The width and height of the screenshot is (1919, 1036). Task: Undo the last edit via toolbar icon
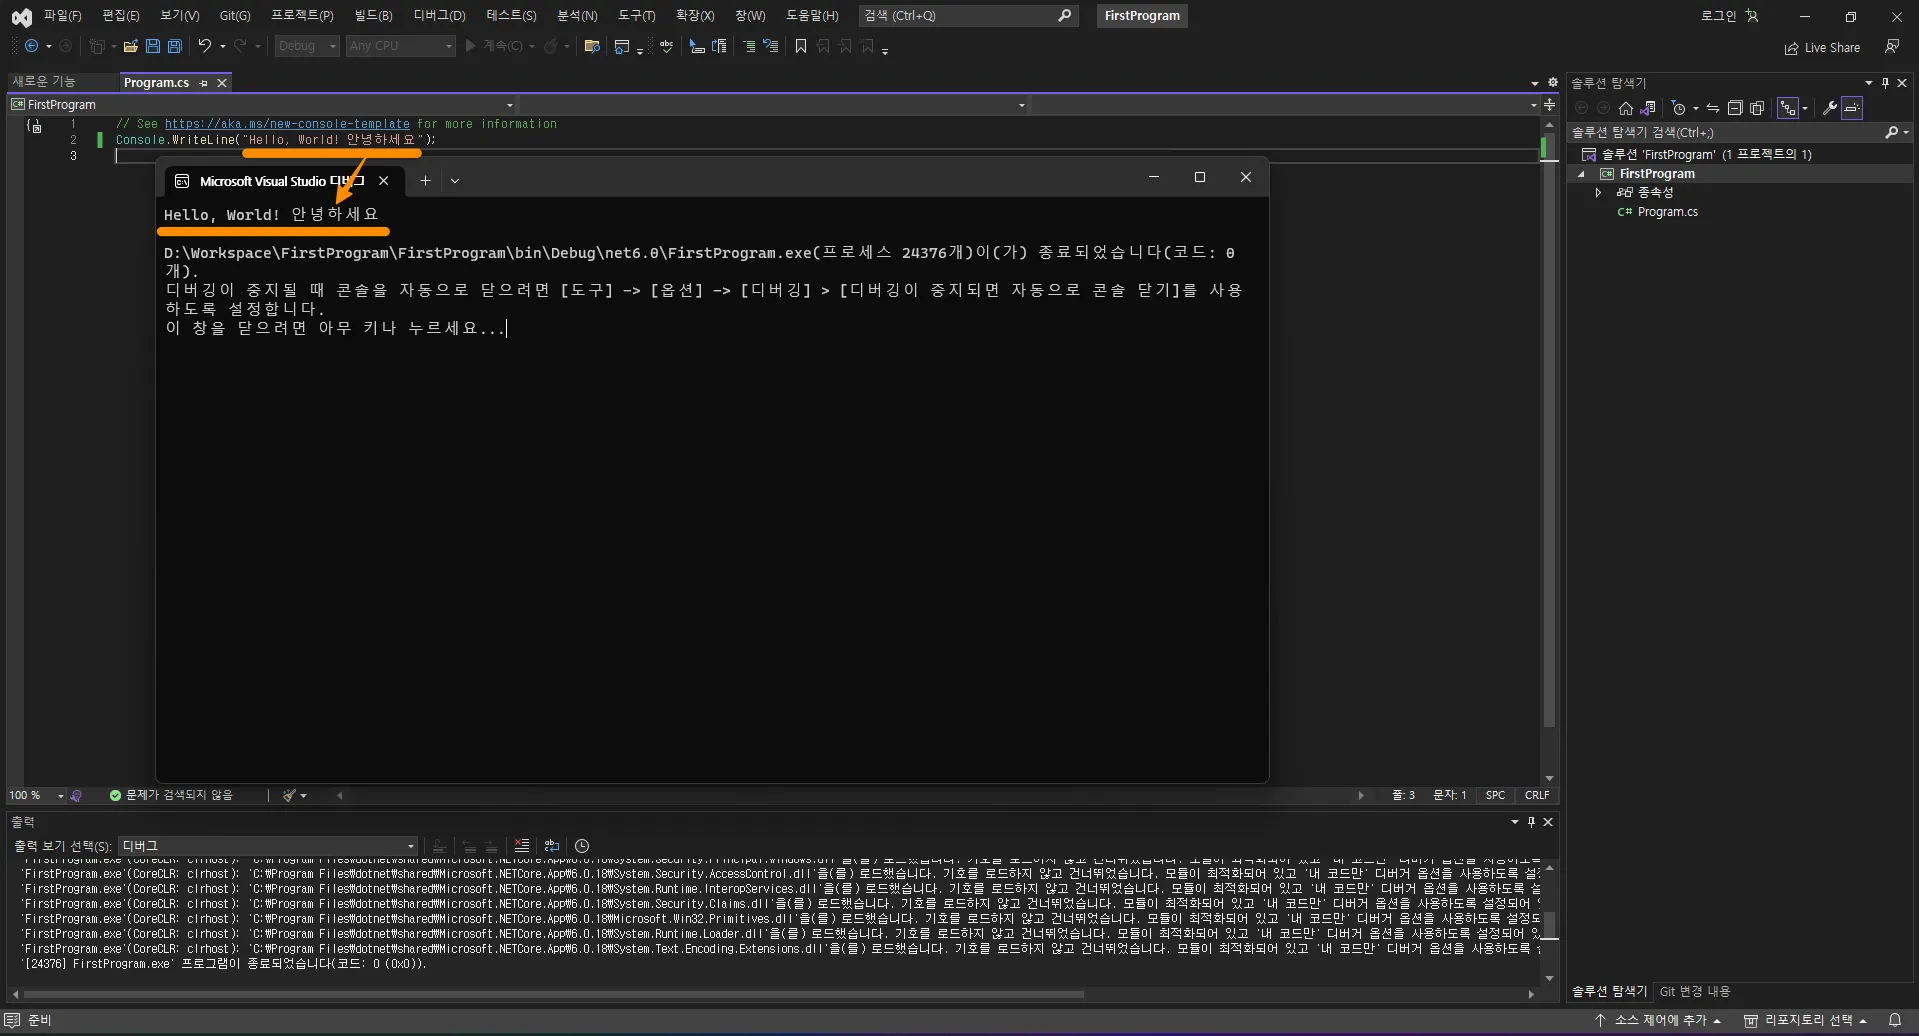pyautogui.click(x=205, y=46)
